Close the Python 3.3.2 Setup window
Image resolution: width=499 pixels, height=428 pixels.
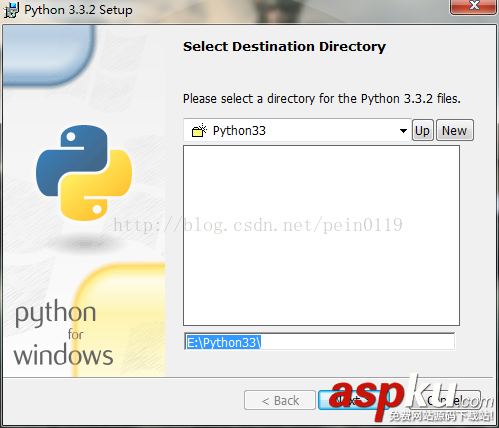tap(473, 7)
